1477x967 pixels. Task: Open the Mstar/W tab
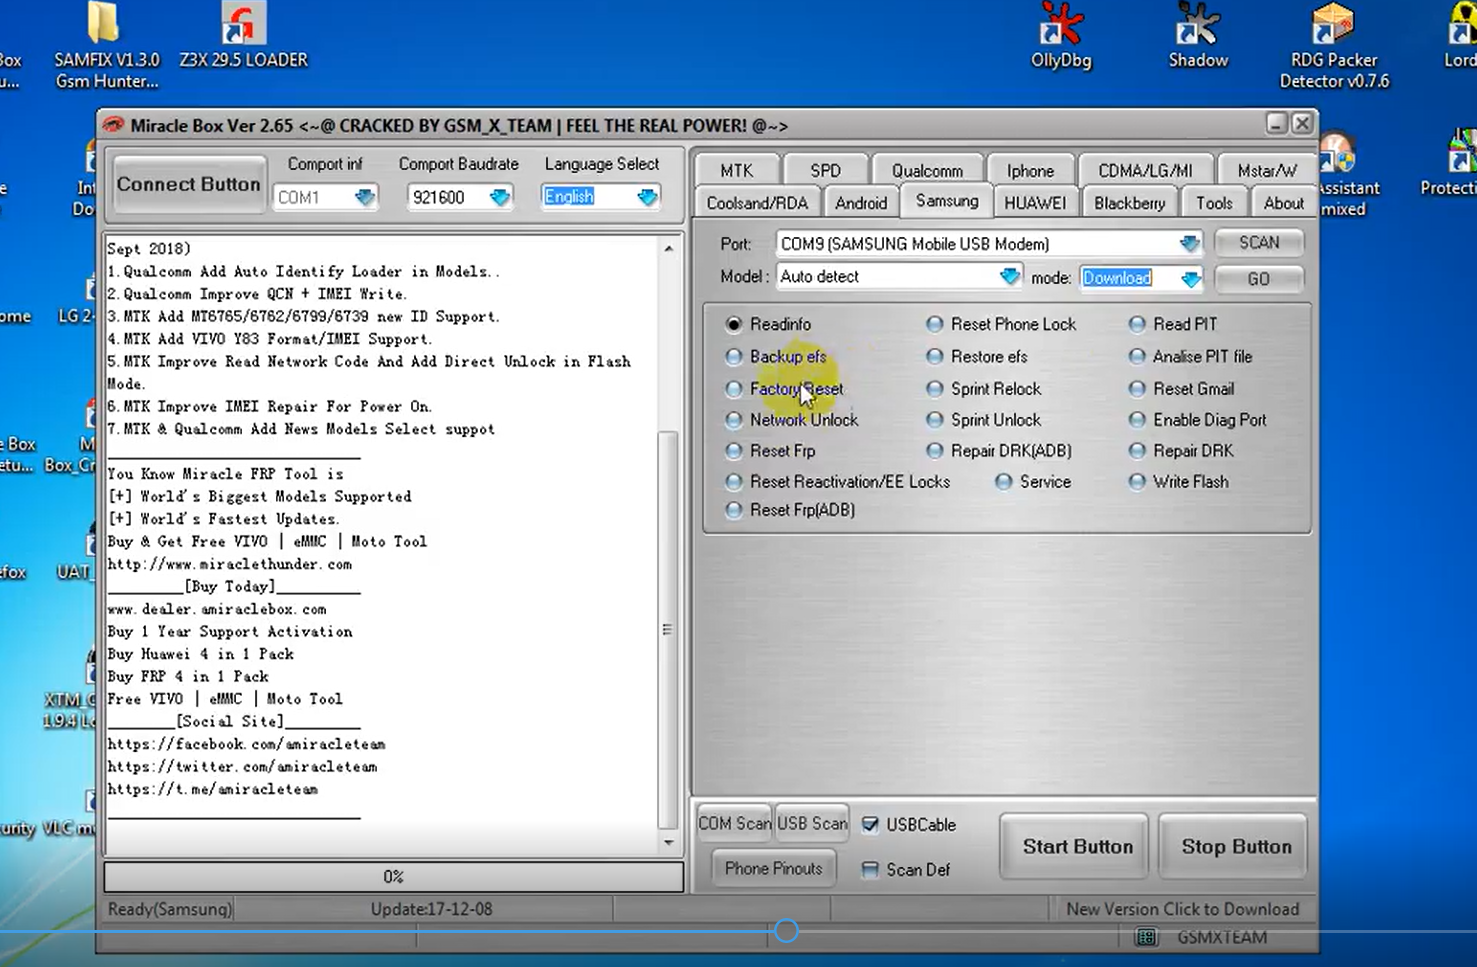[1266, 170]
